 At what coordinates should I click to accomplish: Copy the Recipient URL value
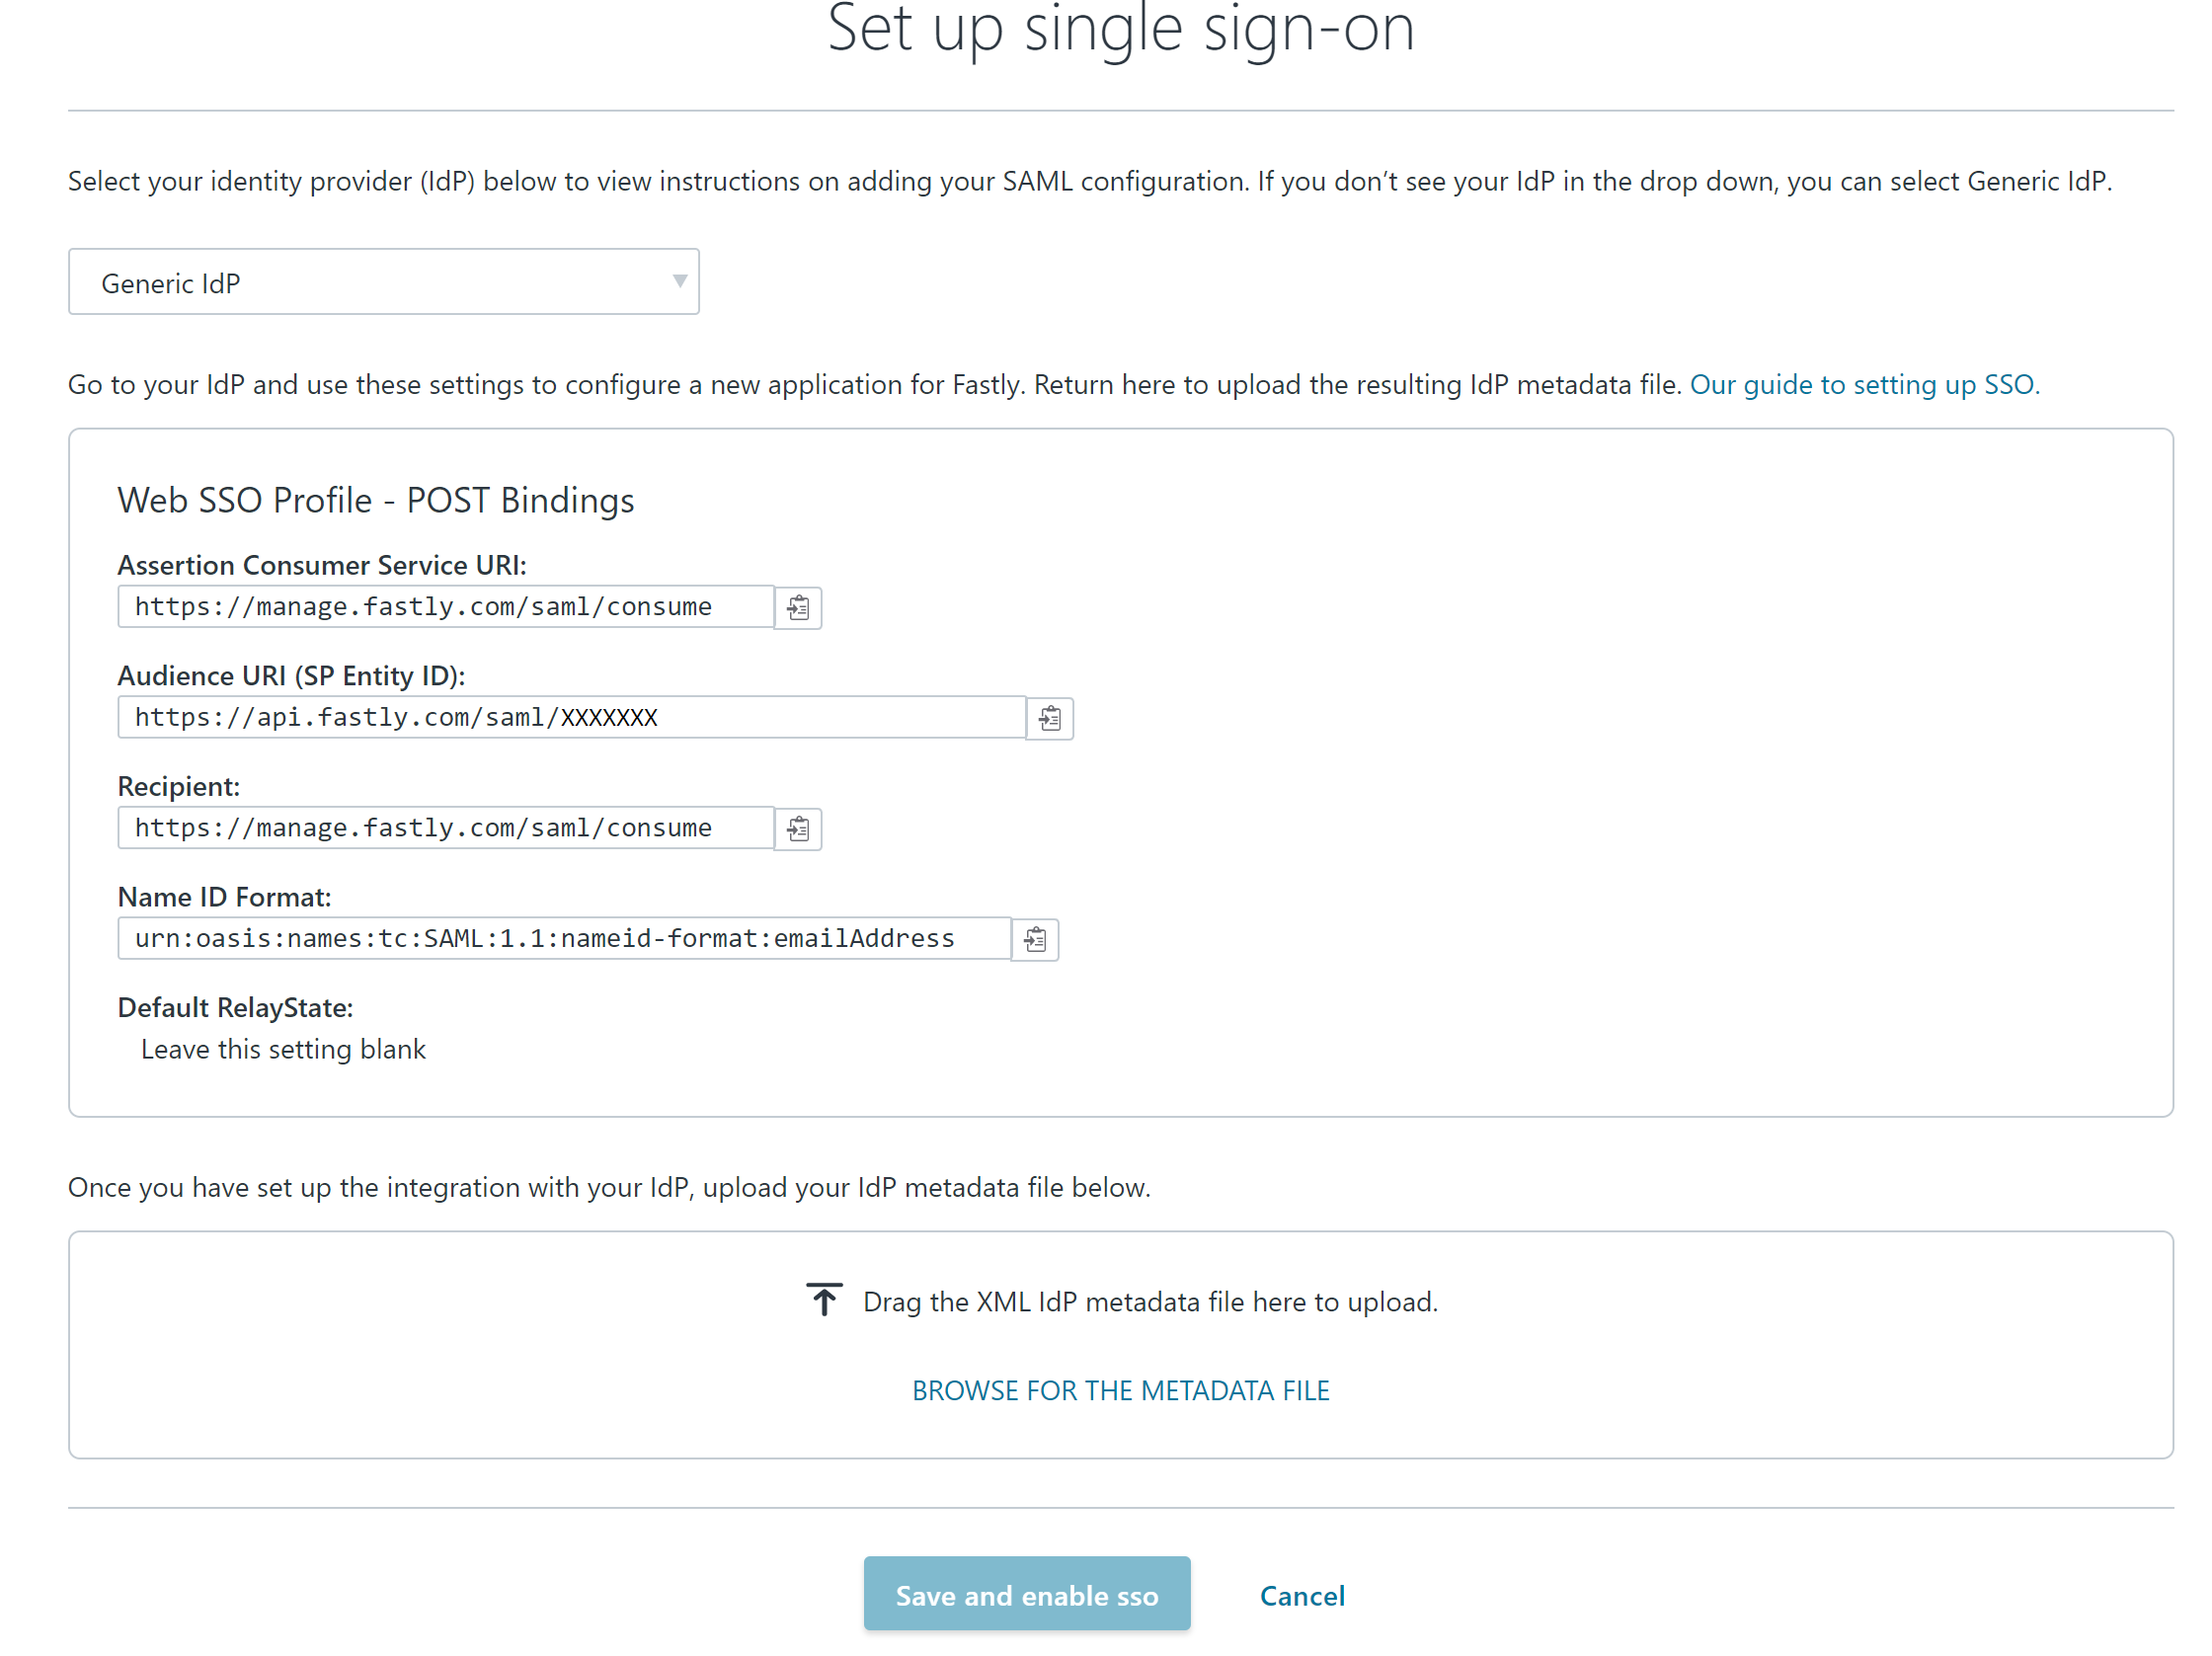point(798,828)
